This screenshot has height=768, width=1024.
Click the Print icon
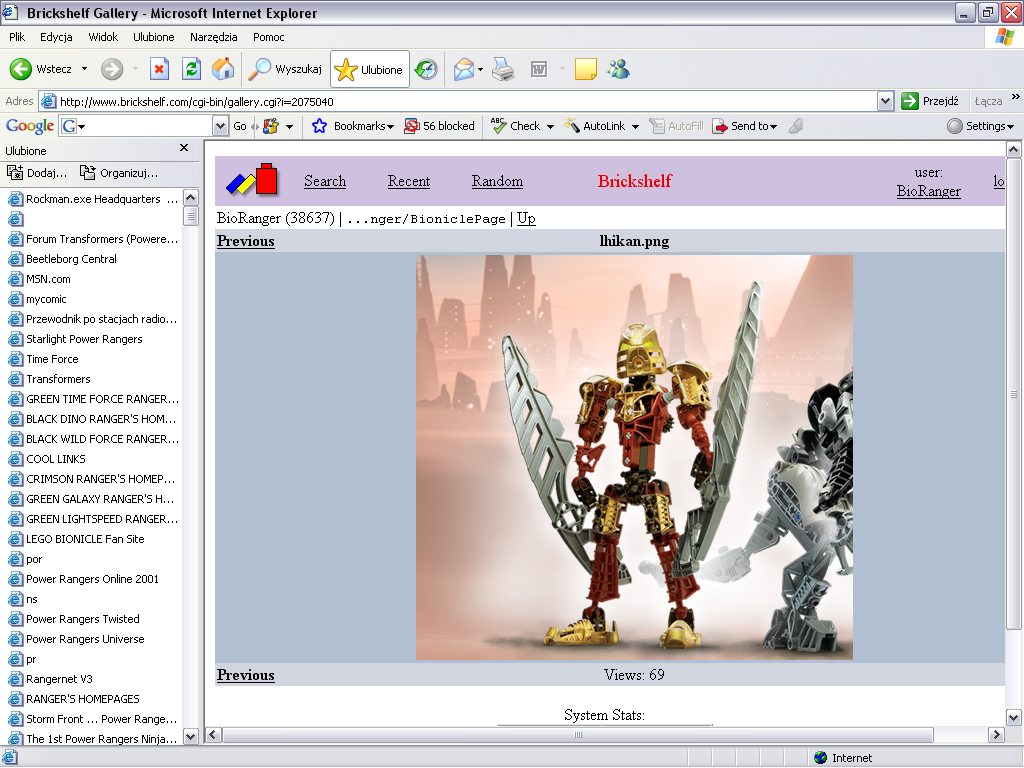[503, 69]
